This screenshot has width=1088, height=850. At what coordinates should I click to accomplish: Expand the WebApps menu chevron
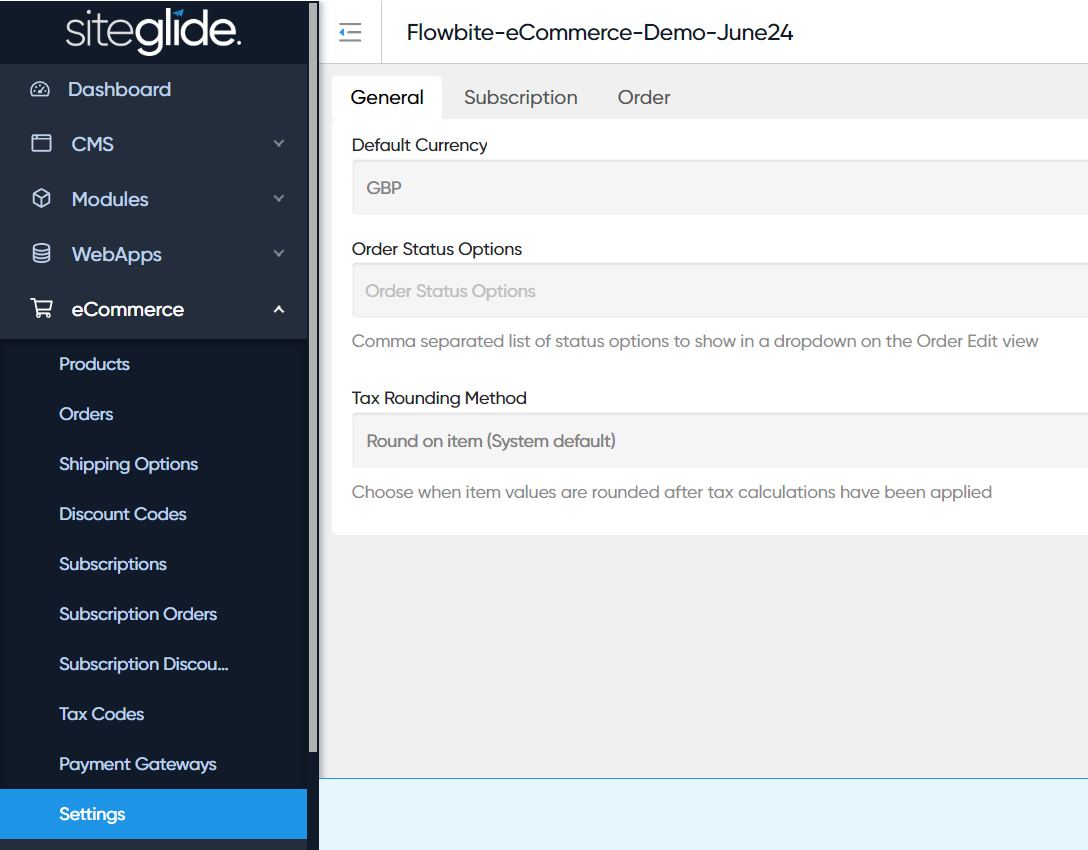pos(279,254)
